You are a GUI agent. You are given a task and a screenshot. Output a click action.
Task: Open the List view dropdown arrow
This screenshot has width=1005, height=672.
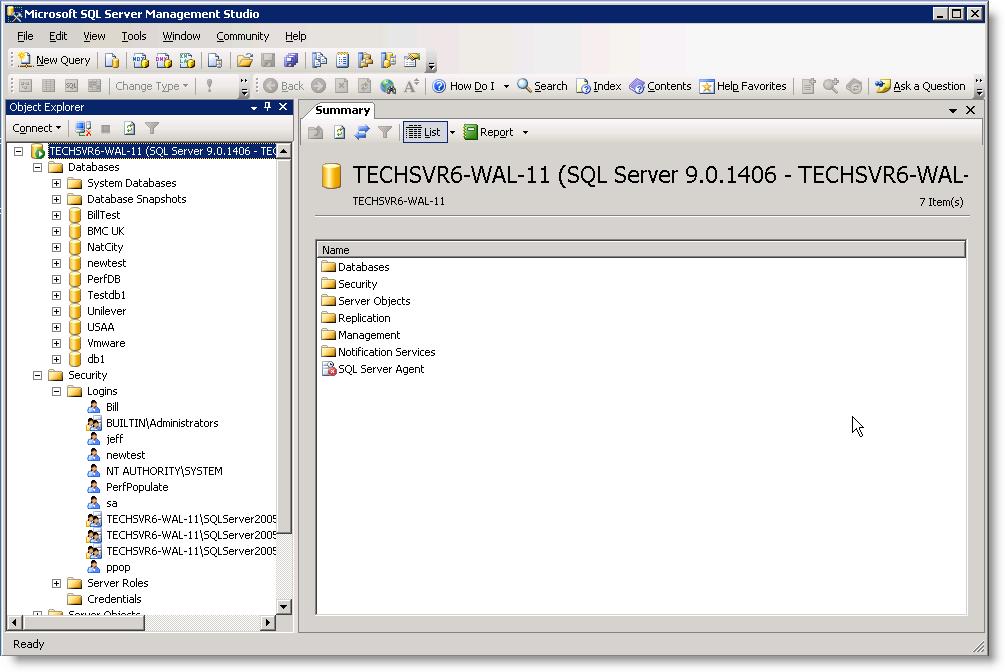coord(453,132)
